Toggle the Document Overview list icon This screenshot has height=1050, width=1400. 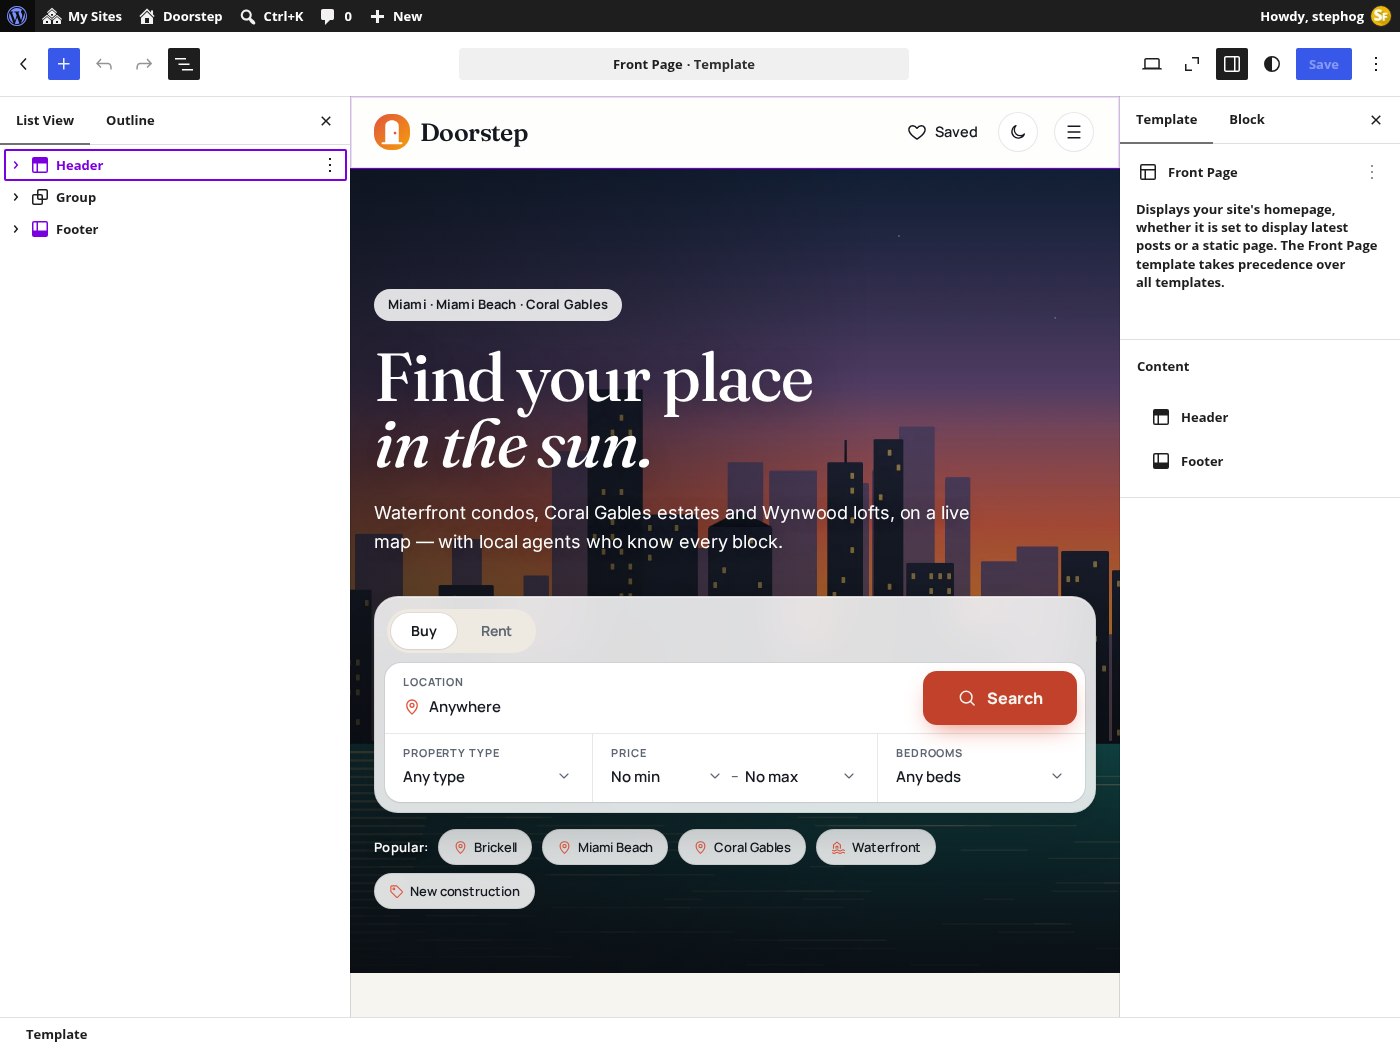click(184, 64)
